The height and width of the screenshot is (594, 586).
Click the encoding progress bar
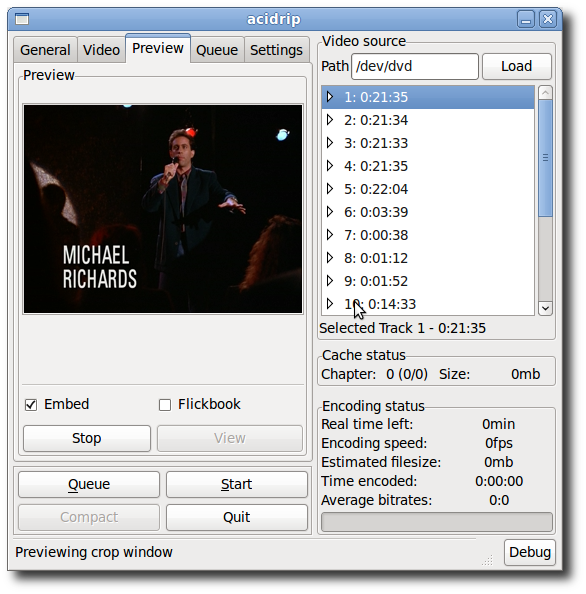(437, 522)
